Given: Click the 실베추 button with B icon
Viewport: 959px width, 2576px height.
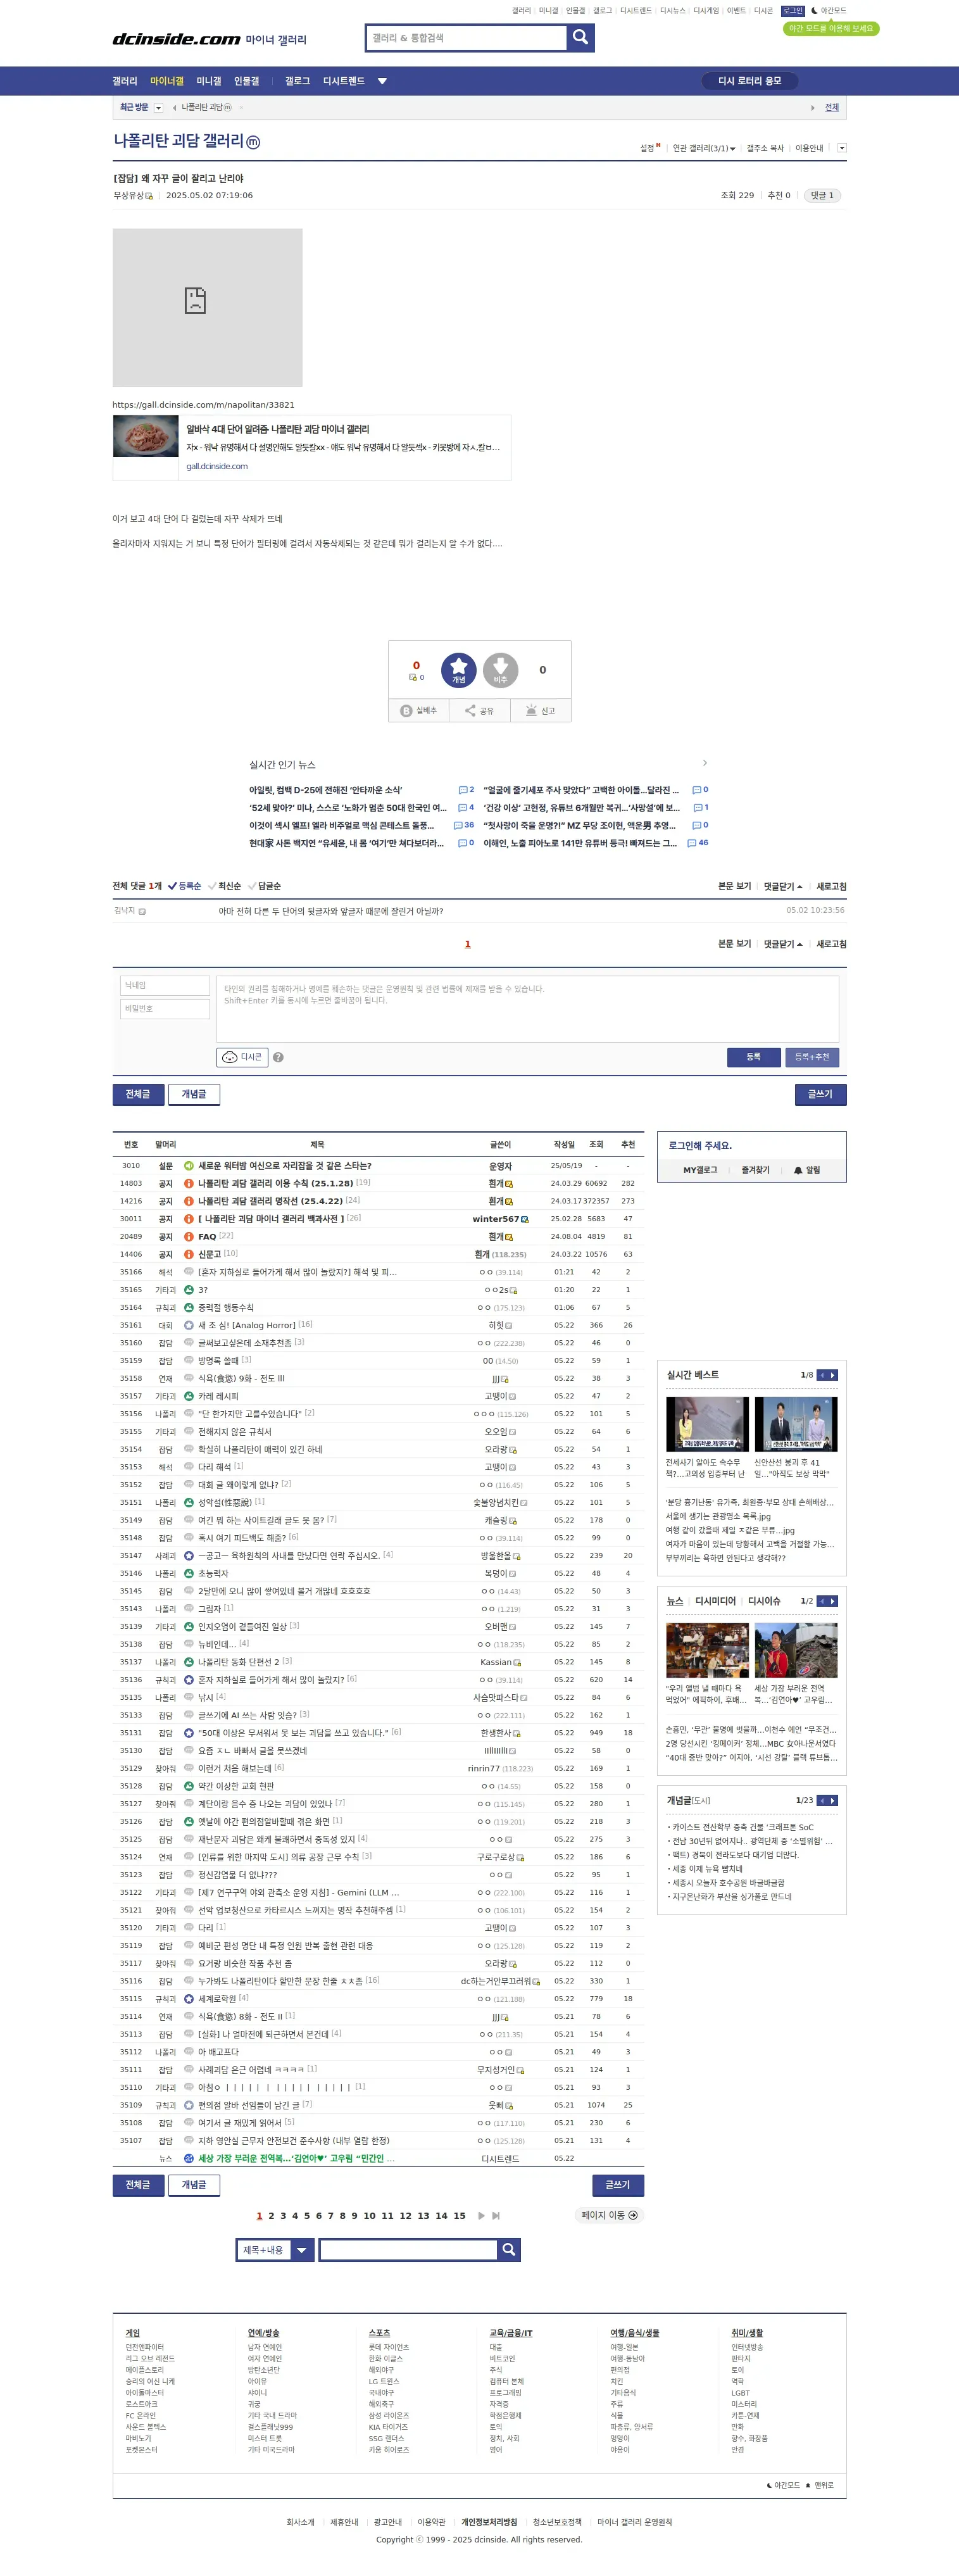Looking at the screenshot, I should [418, 711].
